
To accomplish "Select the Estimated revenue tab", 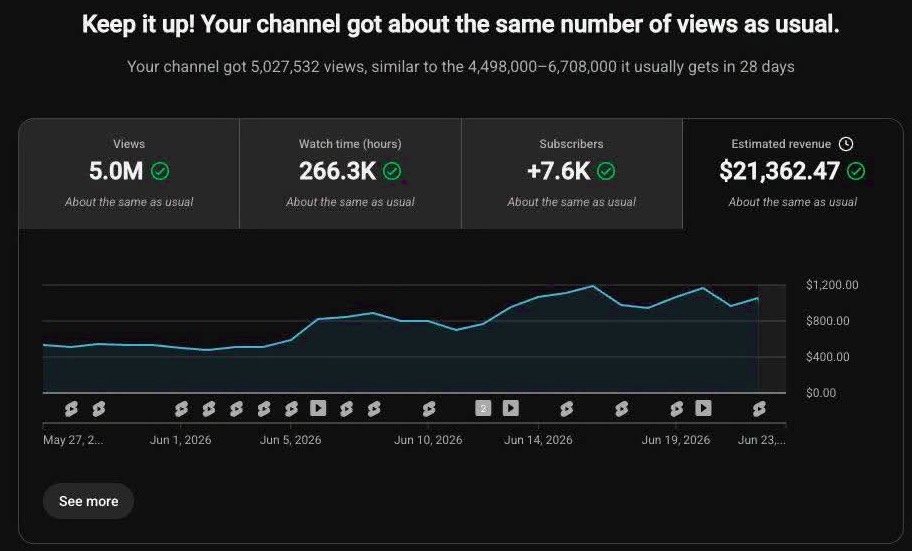I will (x=793, y=173).
